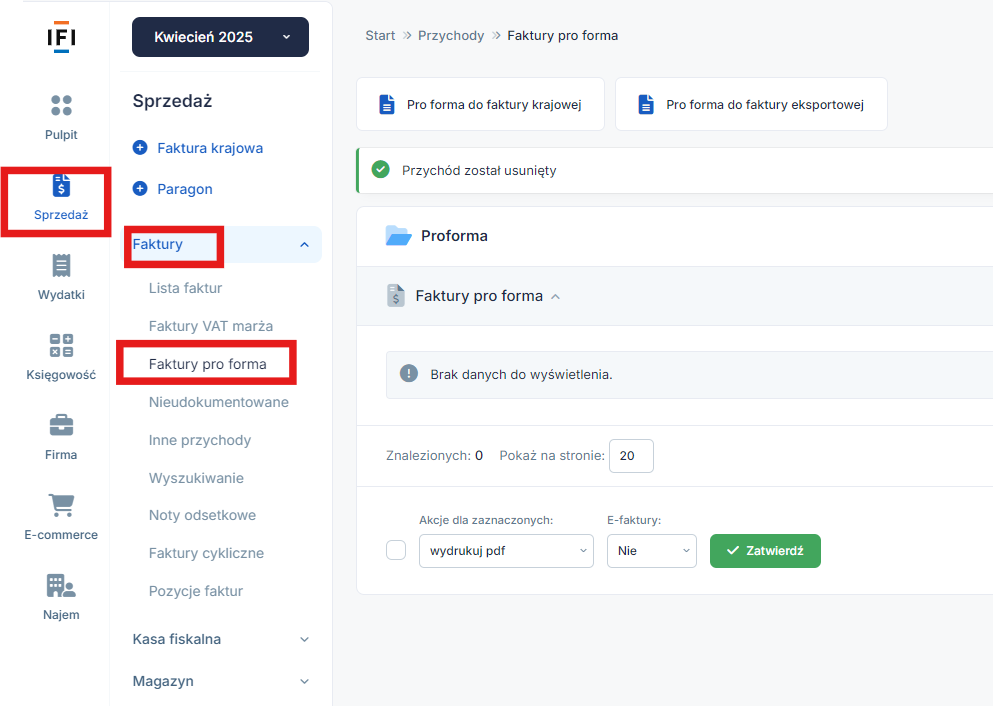Open the Najem building icon
Viewport: 993px width, 706px height.
61,586
